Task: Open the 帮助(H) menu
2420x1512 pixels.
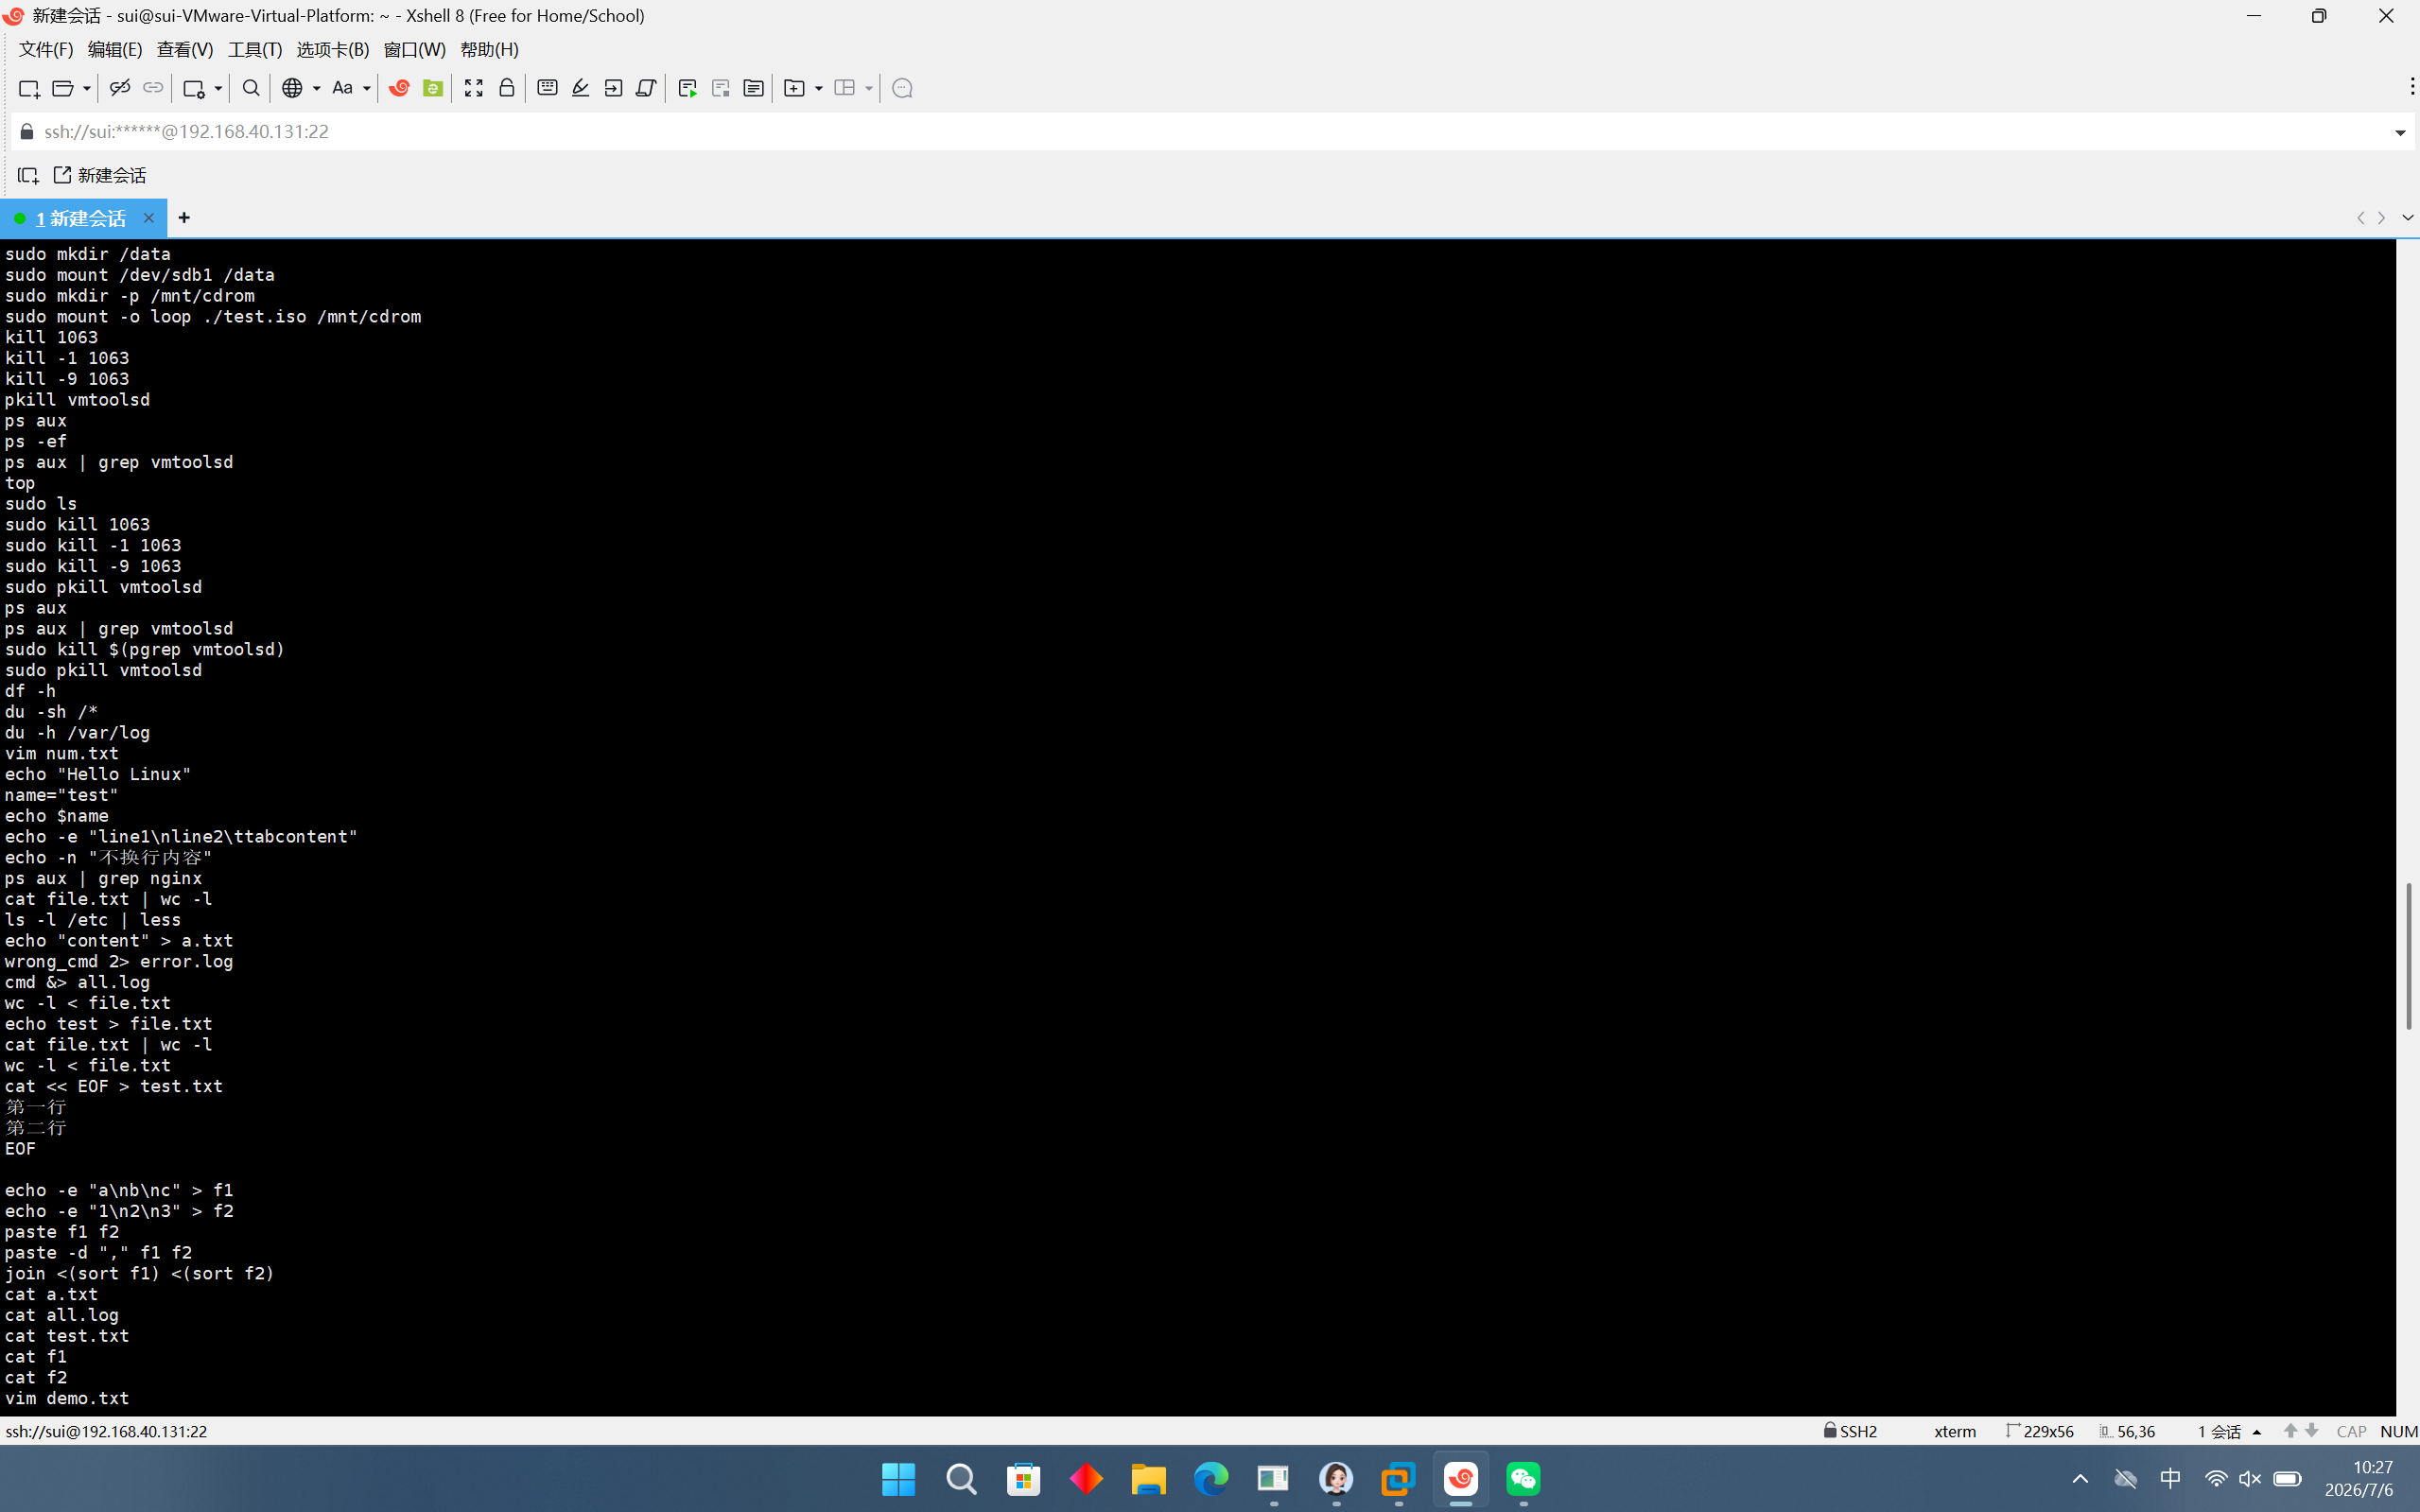Action: [x=489, y=49]
